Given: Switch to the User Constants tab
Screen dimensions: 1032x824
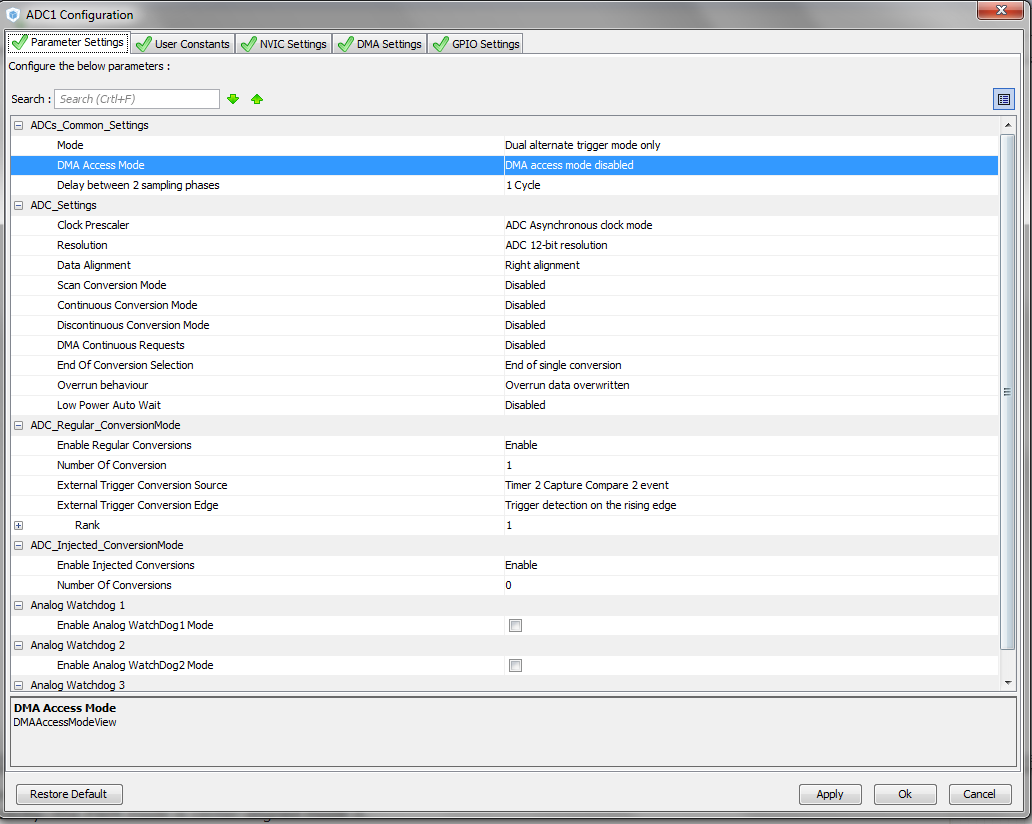Looking at the screenshot, I should click(x=190, y=43).
